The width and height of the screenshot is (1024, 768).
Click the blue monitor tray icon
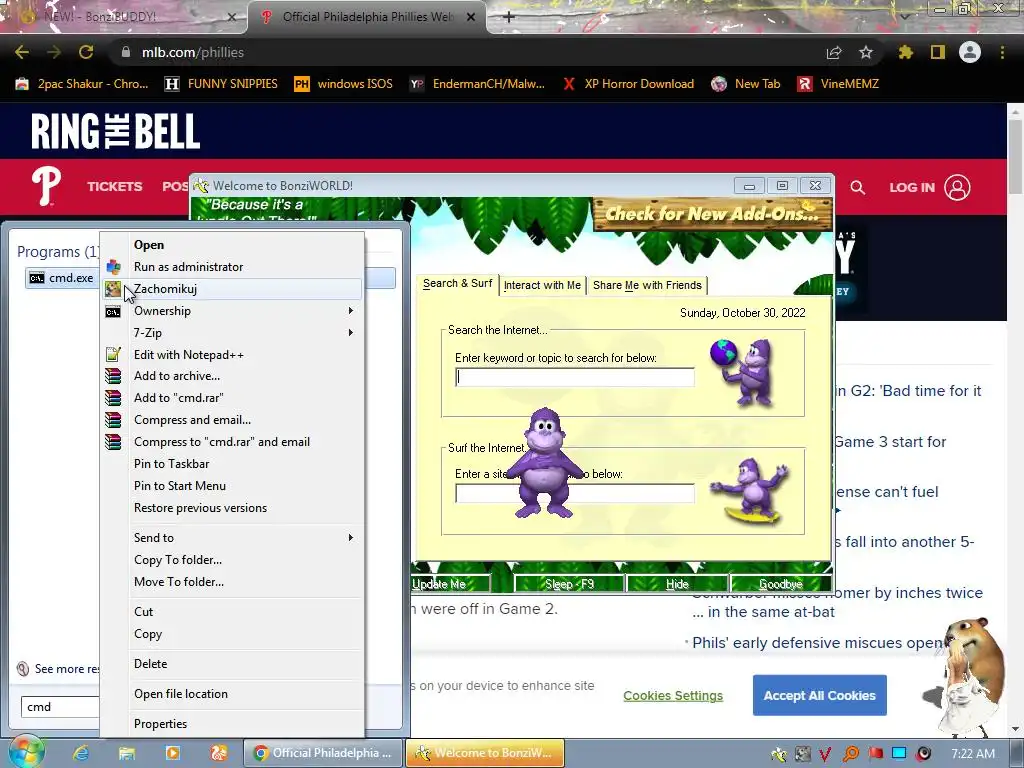[899, 754]
